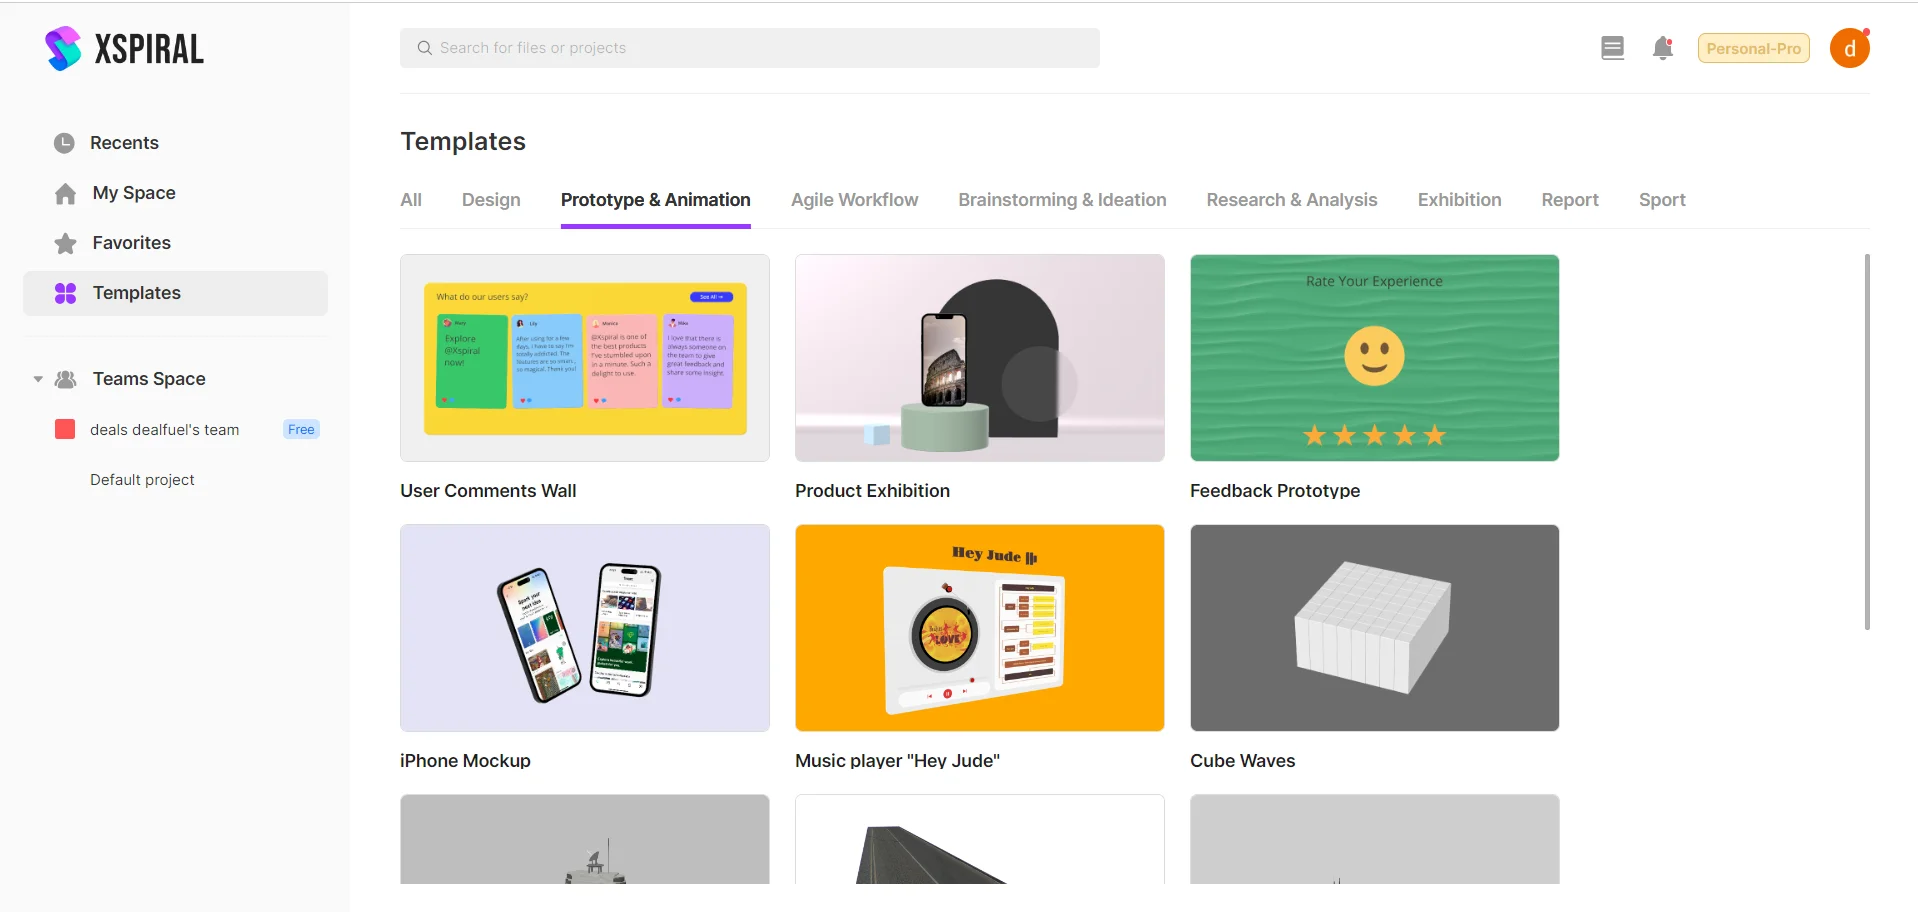Open the User Comments Wall thumbnail
This screenshot has height=912, width=1918.
(585, 358)
